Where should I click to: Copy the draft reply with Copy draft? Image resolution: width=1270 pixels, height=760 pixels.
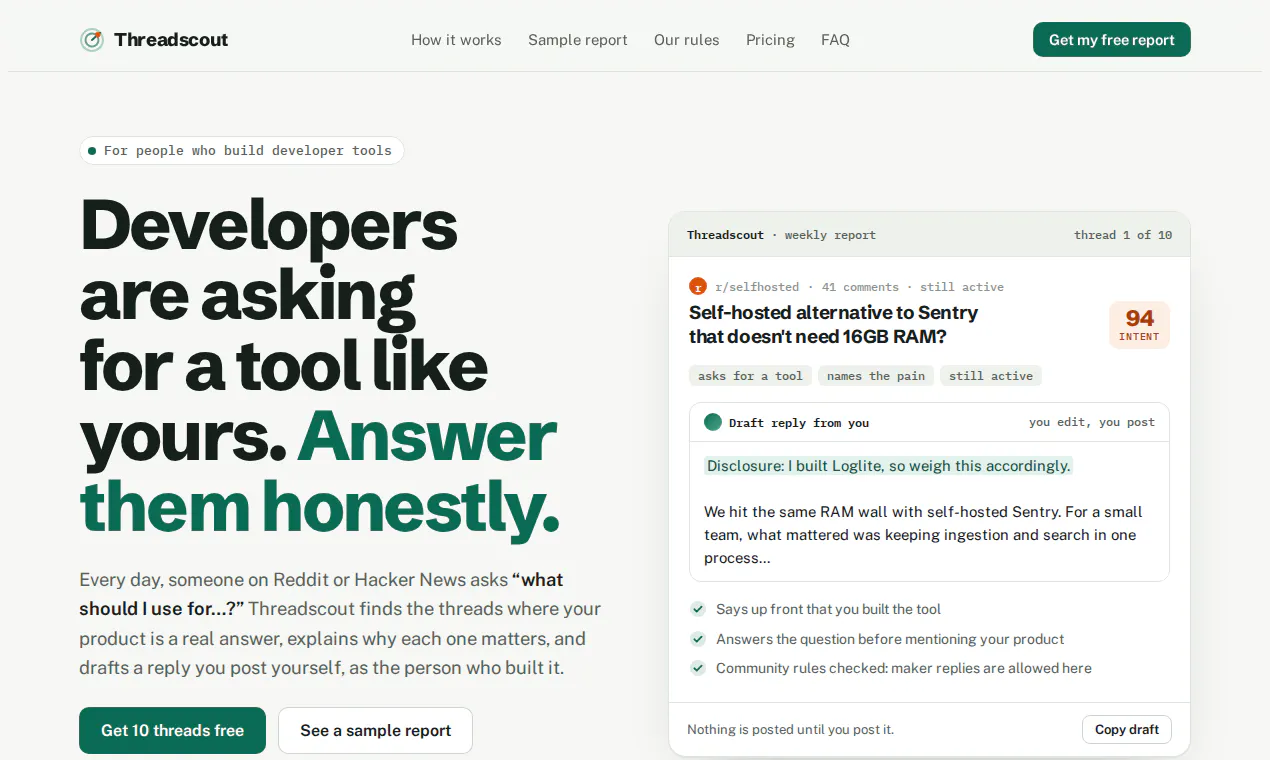1127,729
